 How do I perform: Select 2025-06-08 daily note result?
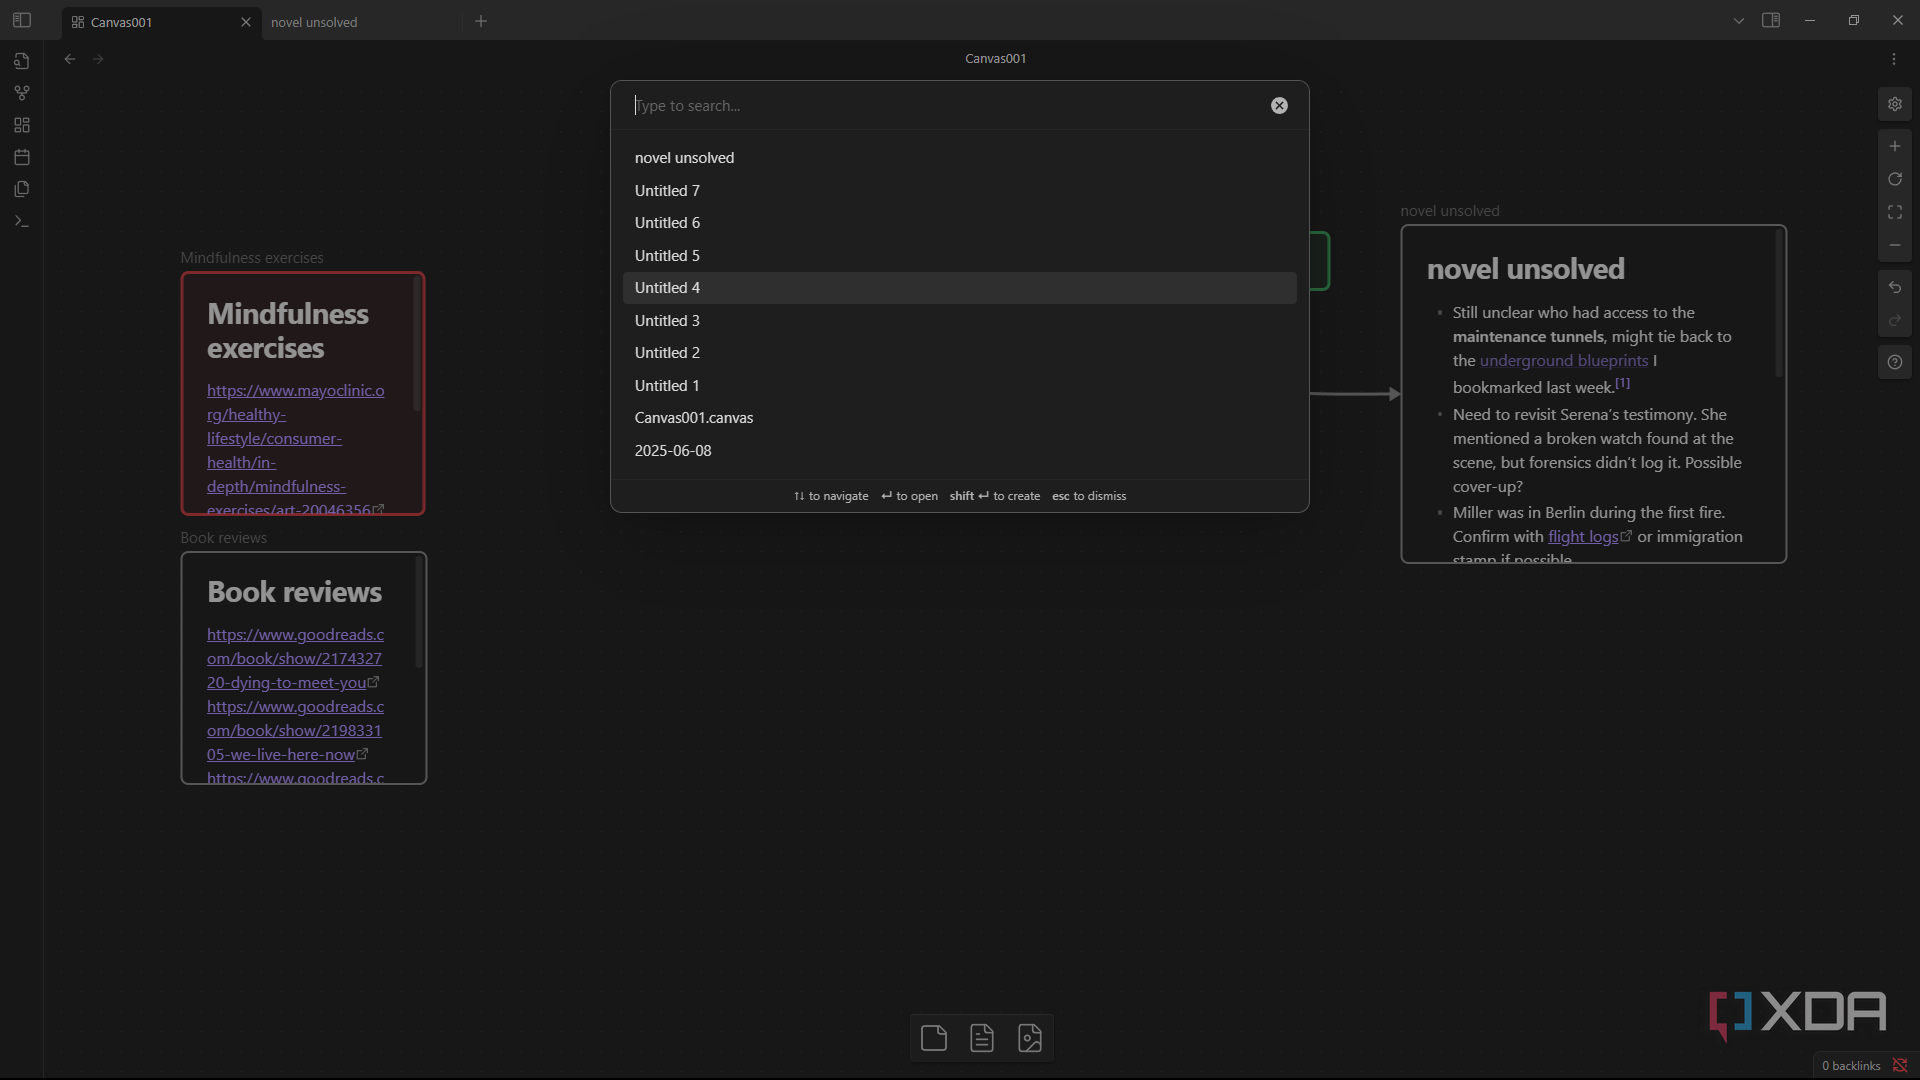coord(959,450)
